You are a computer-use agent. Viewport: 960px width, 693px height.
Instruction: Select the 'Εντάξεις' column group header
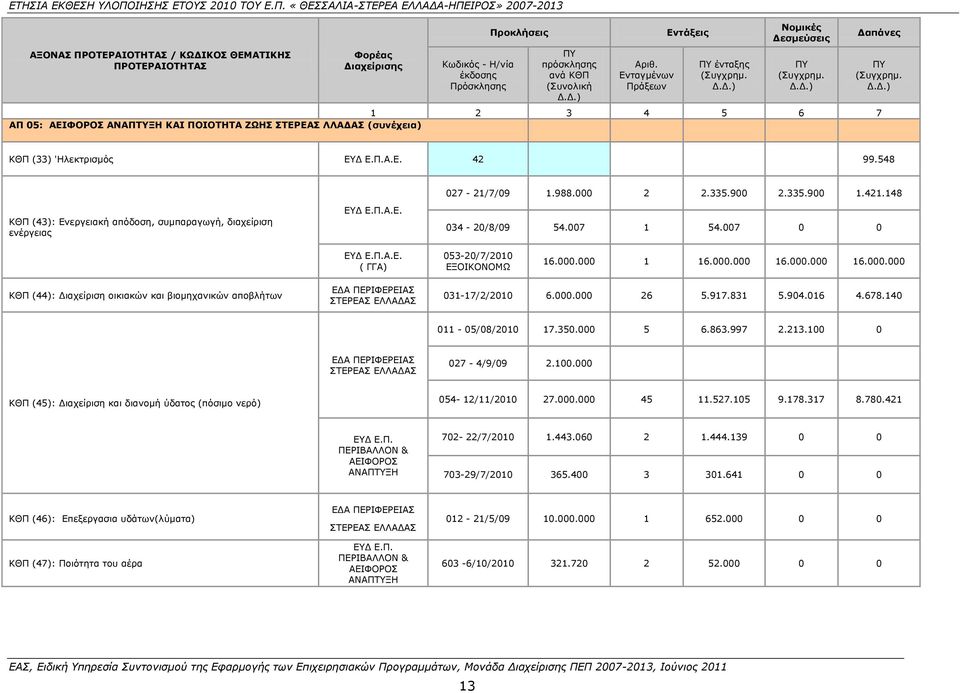(x=688, y=32)
